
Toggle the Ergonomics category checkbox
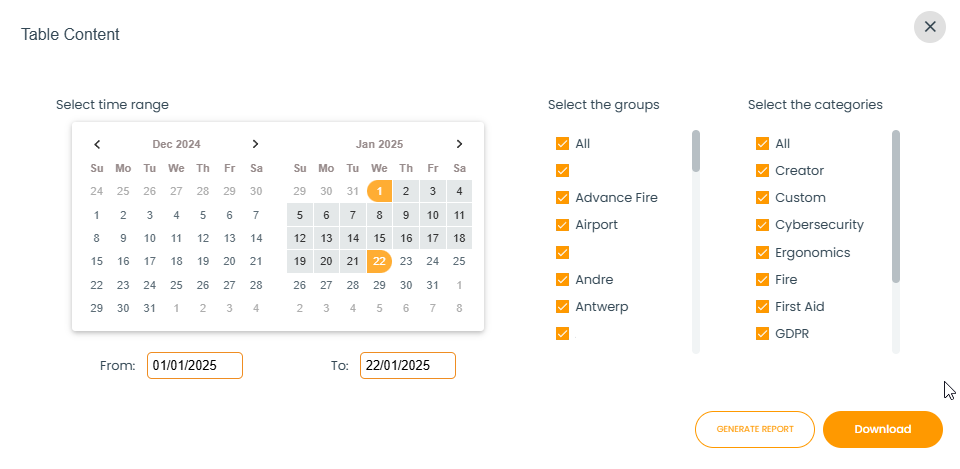pos(762,252)
